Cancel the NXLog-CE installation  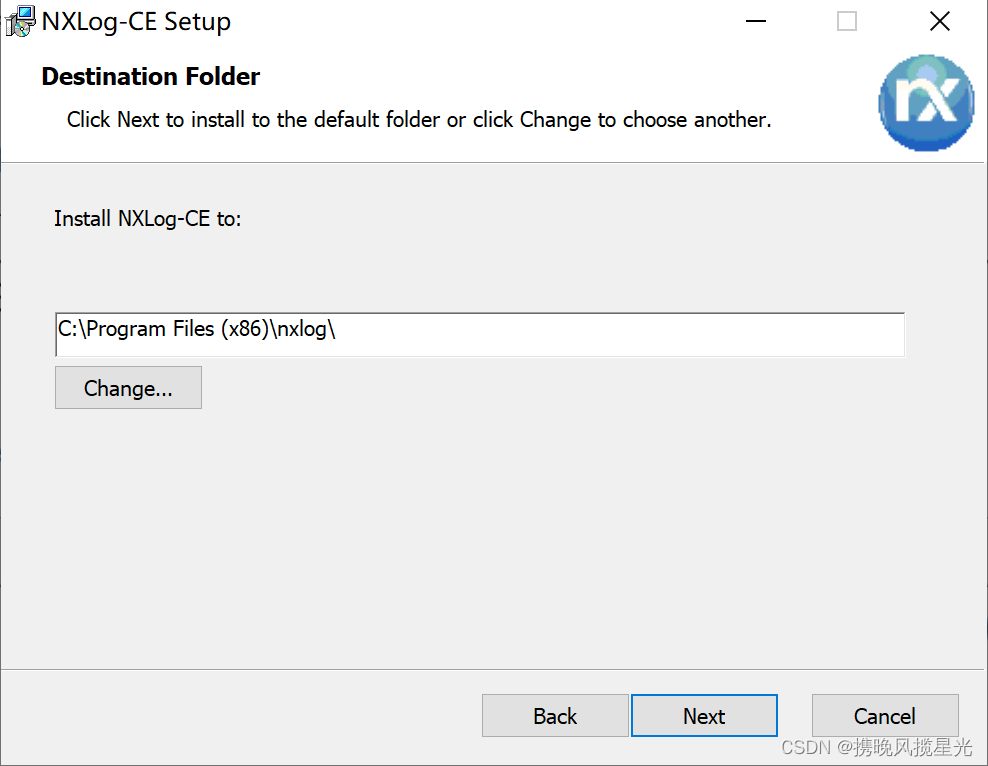884,716
